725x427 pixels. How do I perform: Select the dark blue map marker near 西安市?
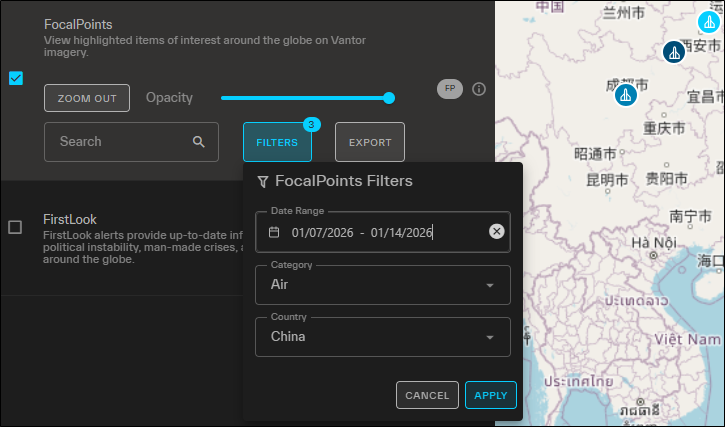(675, 52)
